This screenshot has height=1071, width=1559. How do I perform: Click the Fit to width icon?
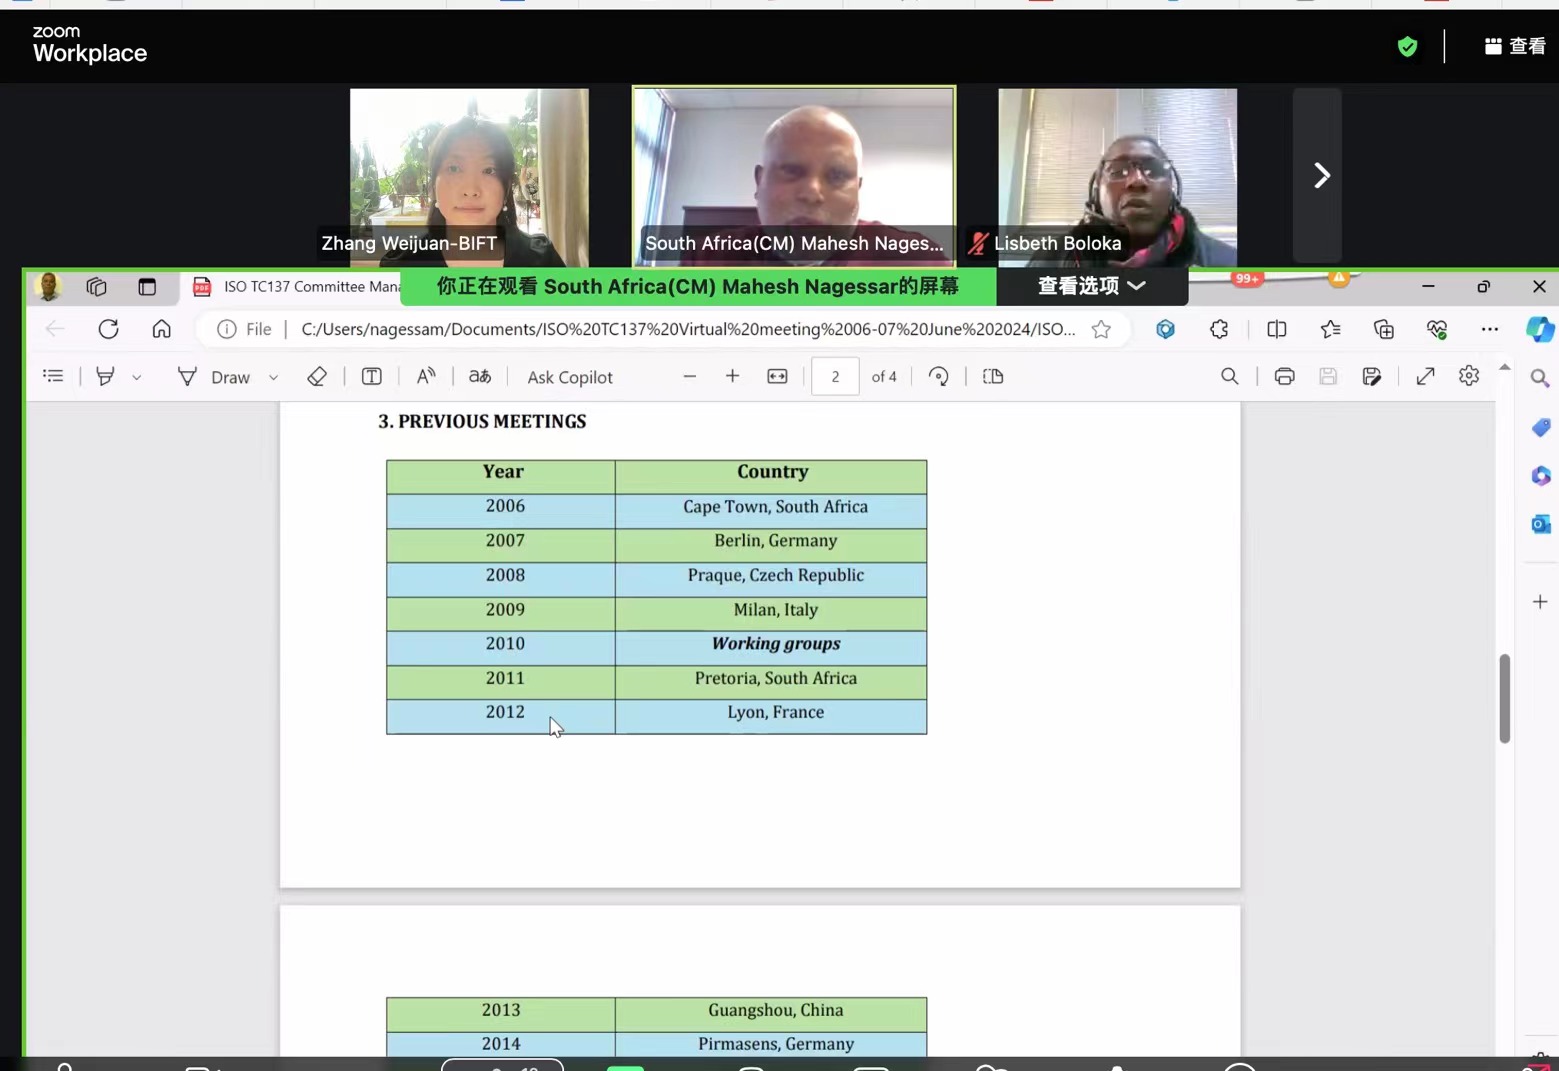tap(777, 377)
